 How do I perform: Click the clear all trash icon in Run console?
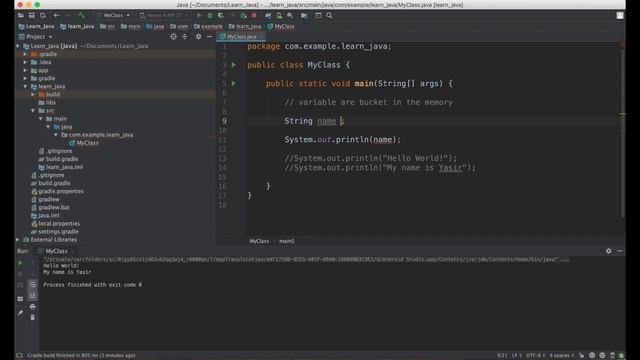point(33,317)
